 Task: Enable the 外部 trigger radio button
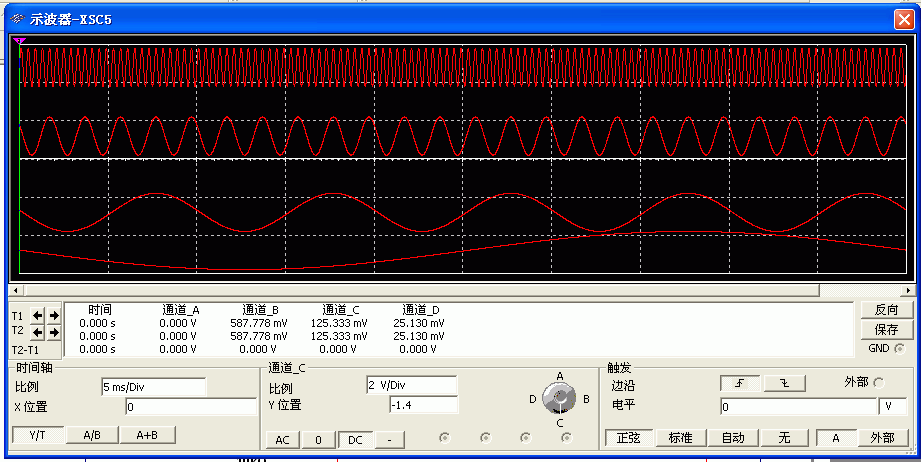[x=879, y=383]
